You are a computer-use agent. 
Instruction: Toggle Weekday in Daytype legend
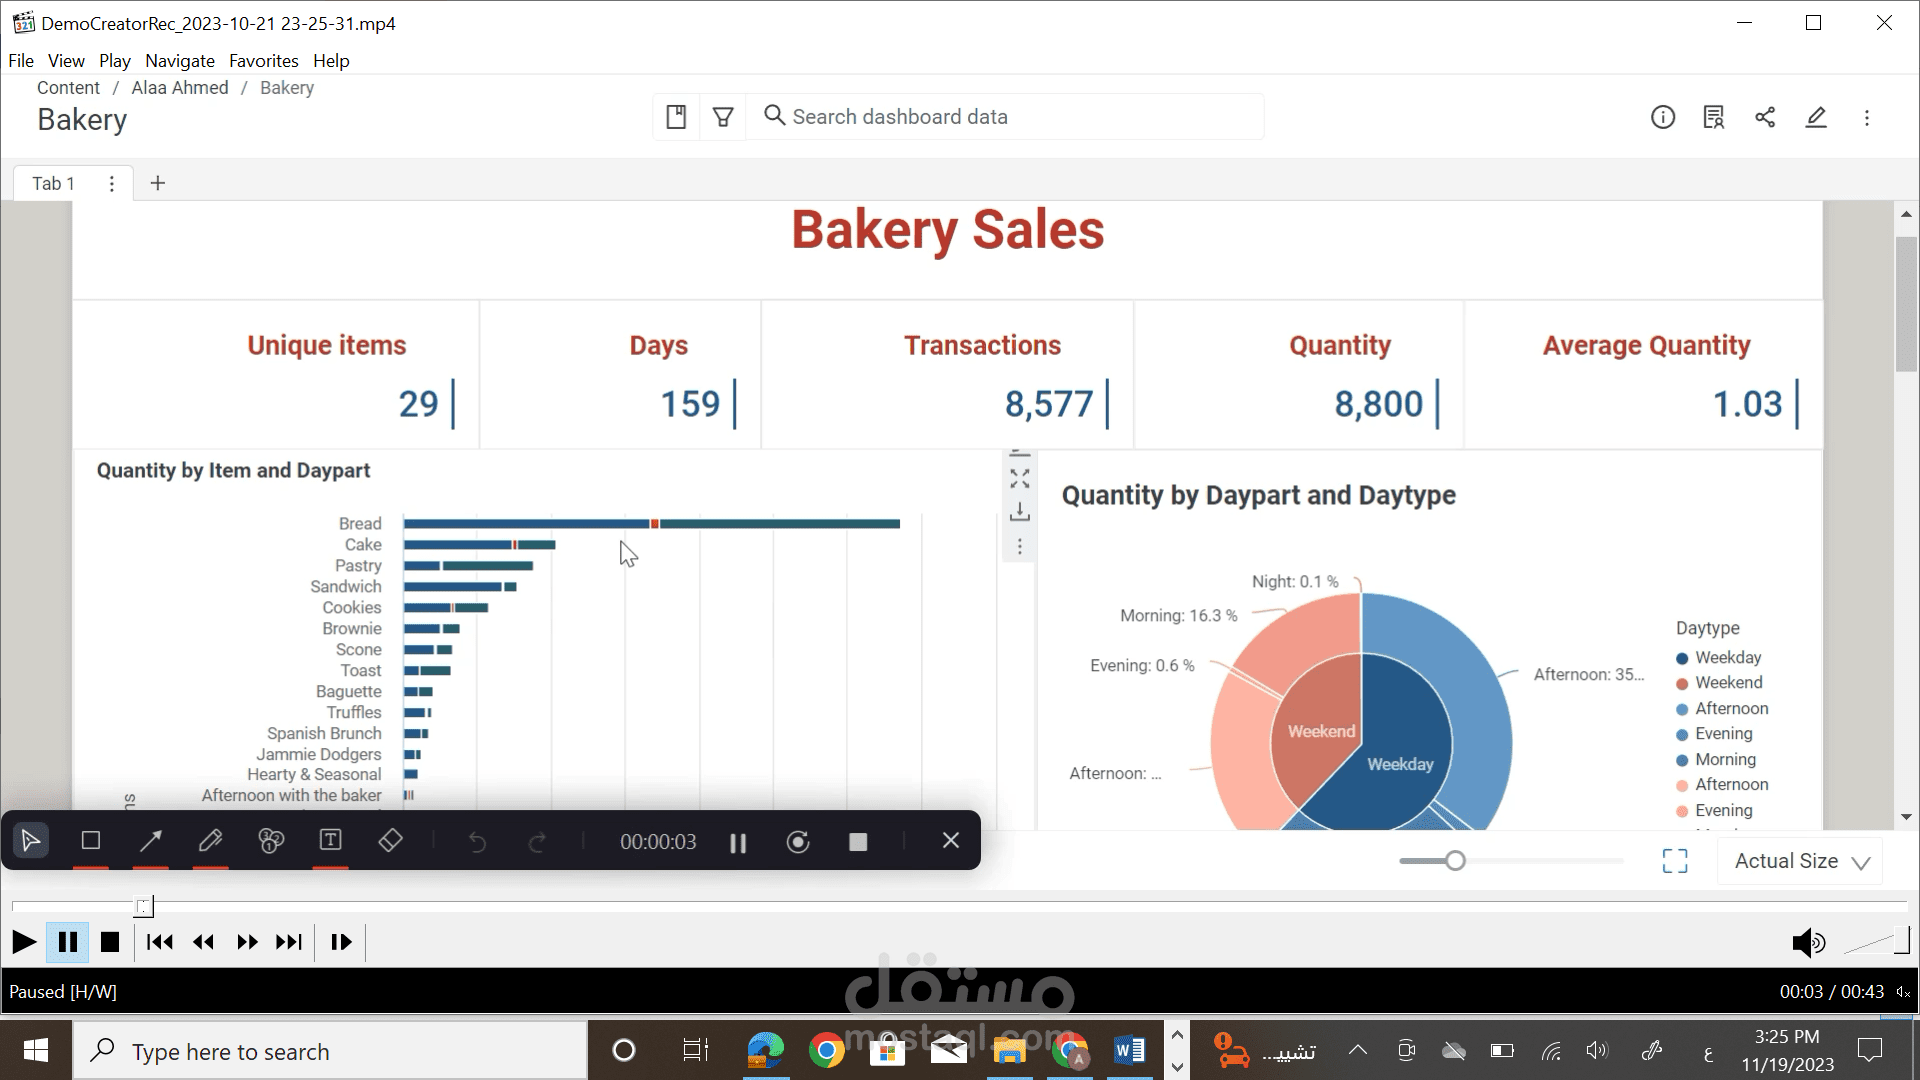[1719, 657]
